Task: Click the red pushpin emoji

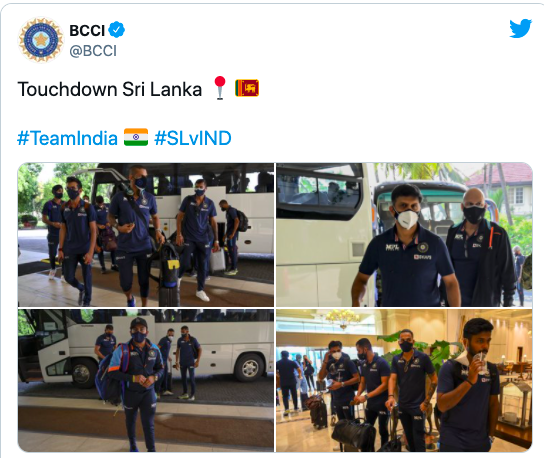Action: point(220,88)
